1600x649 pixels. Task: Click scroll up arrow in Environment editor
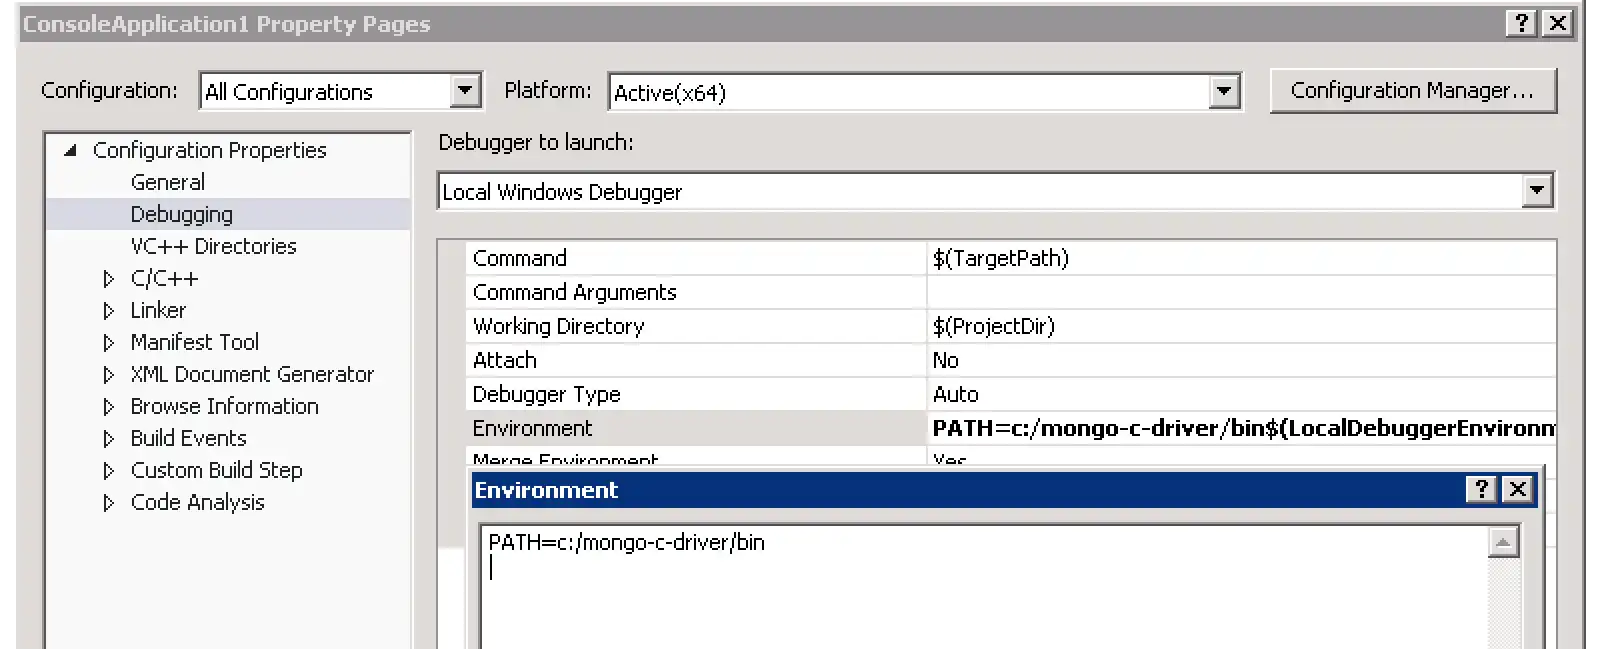pos(1503,542)
